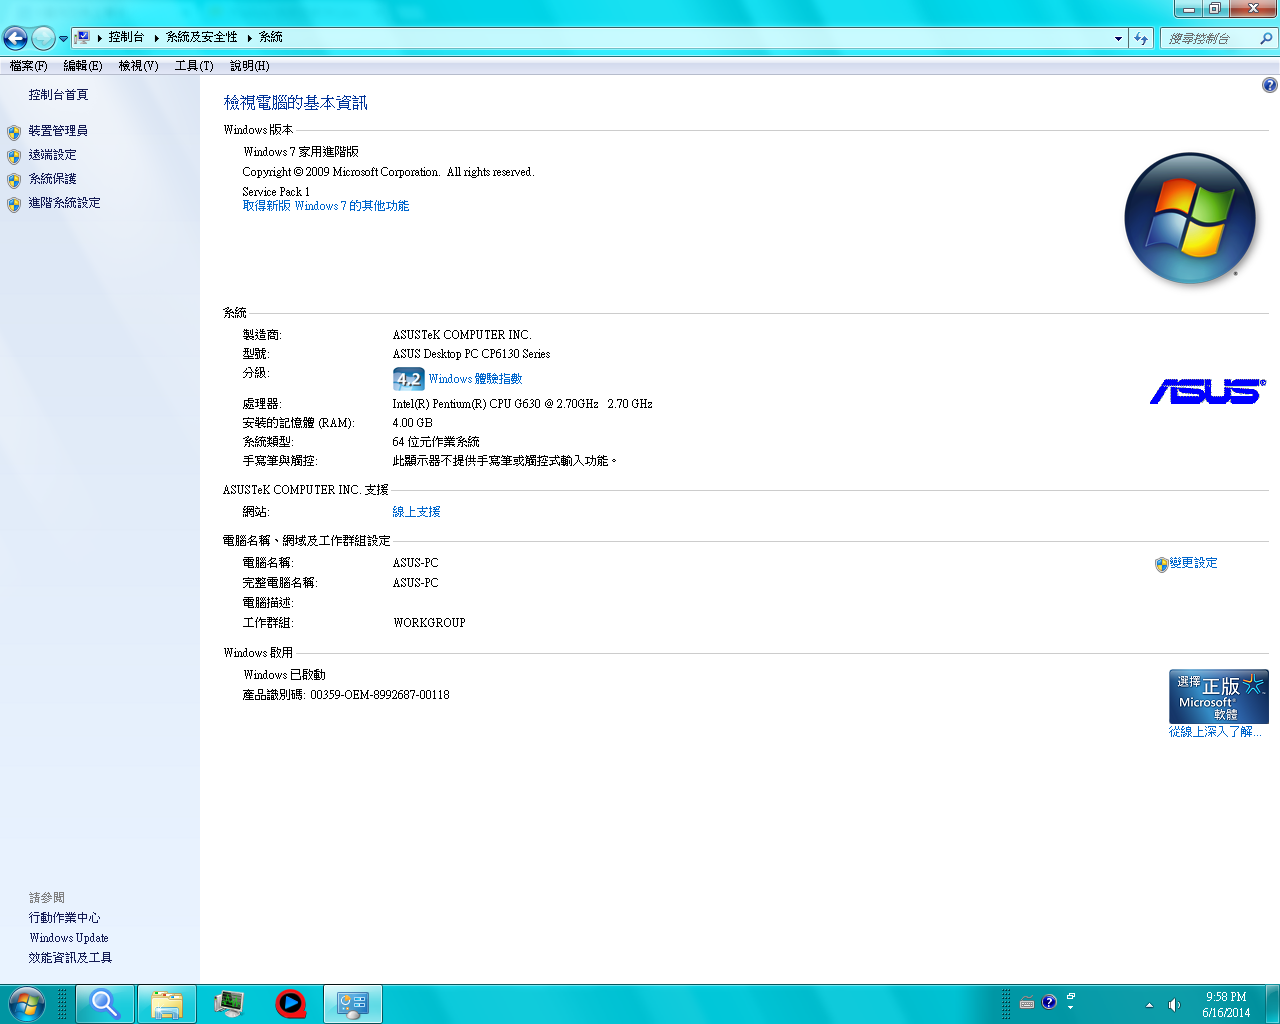
Task: Open help with the blue question mark
Action: 1270,85
